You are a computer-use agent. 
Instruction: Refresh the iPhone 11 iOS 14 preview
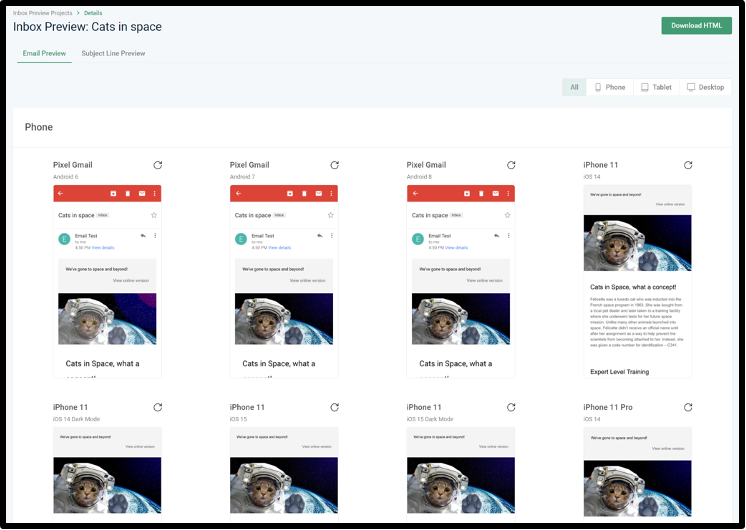pyautogui.click(x=688, y=165)
